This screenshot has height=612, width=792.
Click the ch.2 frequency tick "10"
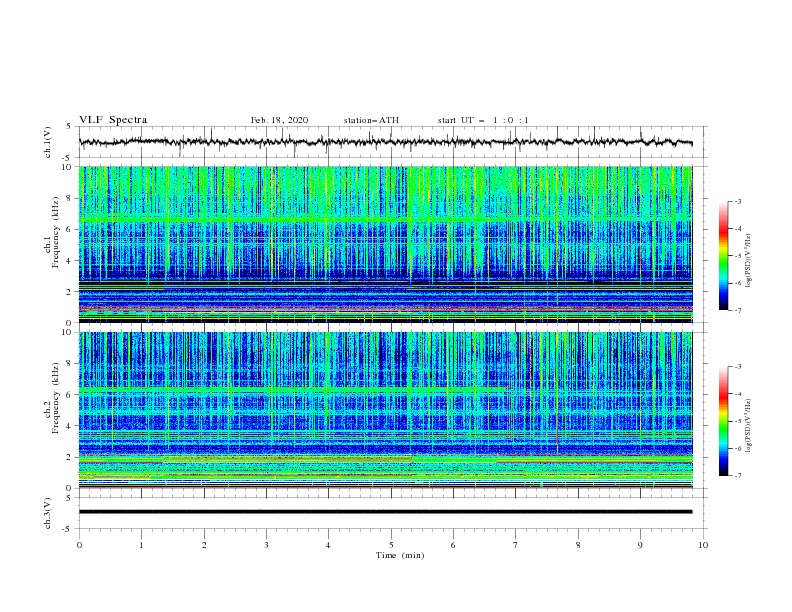click(x=67, y=332)
